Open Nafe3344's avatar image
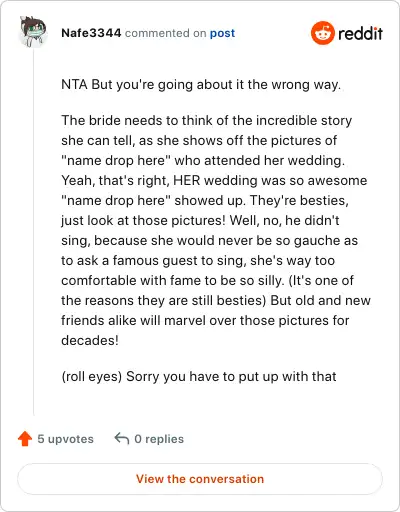Image resolution: width=400 pixels, height=512 pixels. pos(33,32)
